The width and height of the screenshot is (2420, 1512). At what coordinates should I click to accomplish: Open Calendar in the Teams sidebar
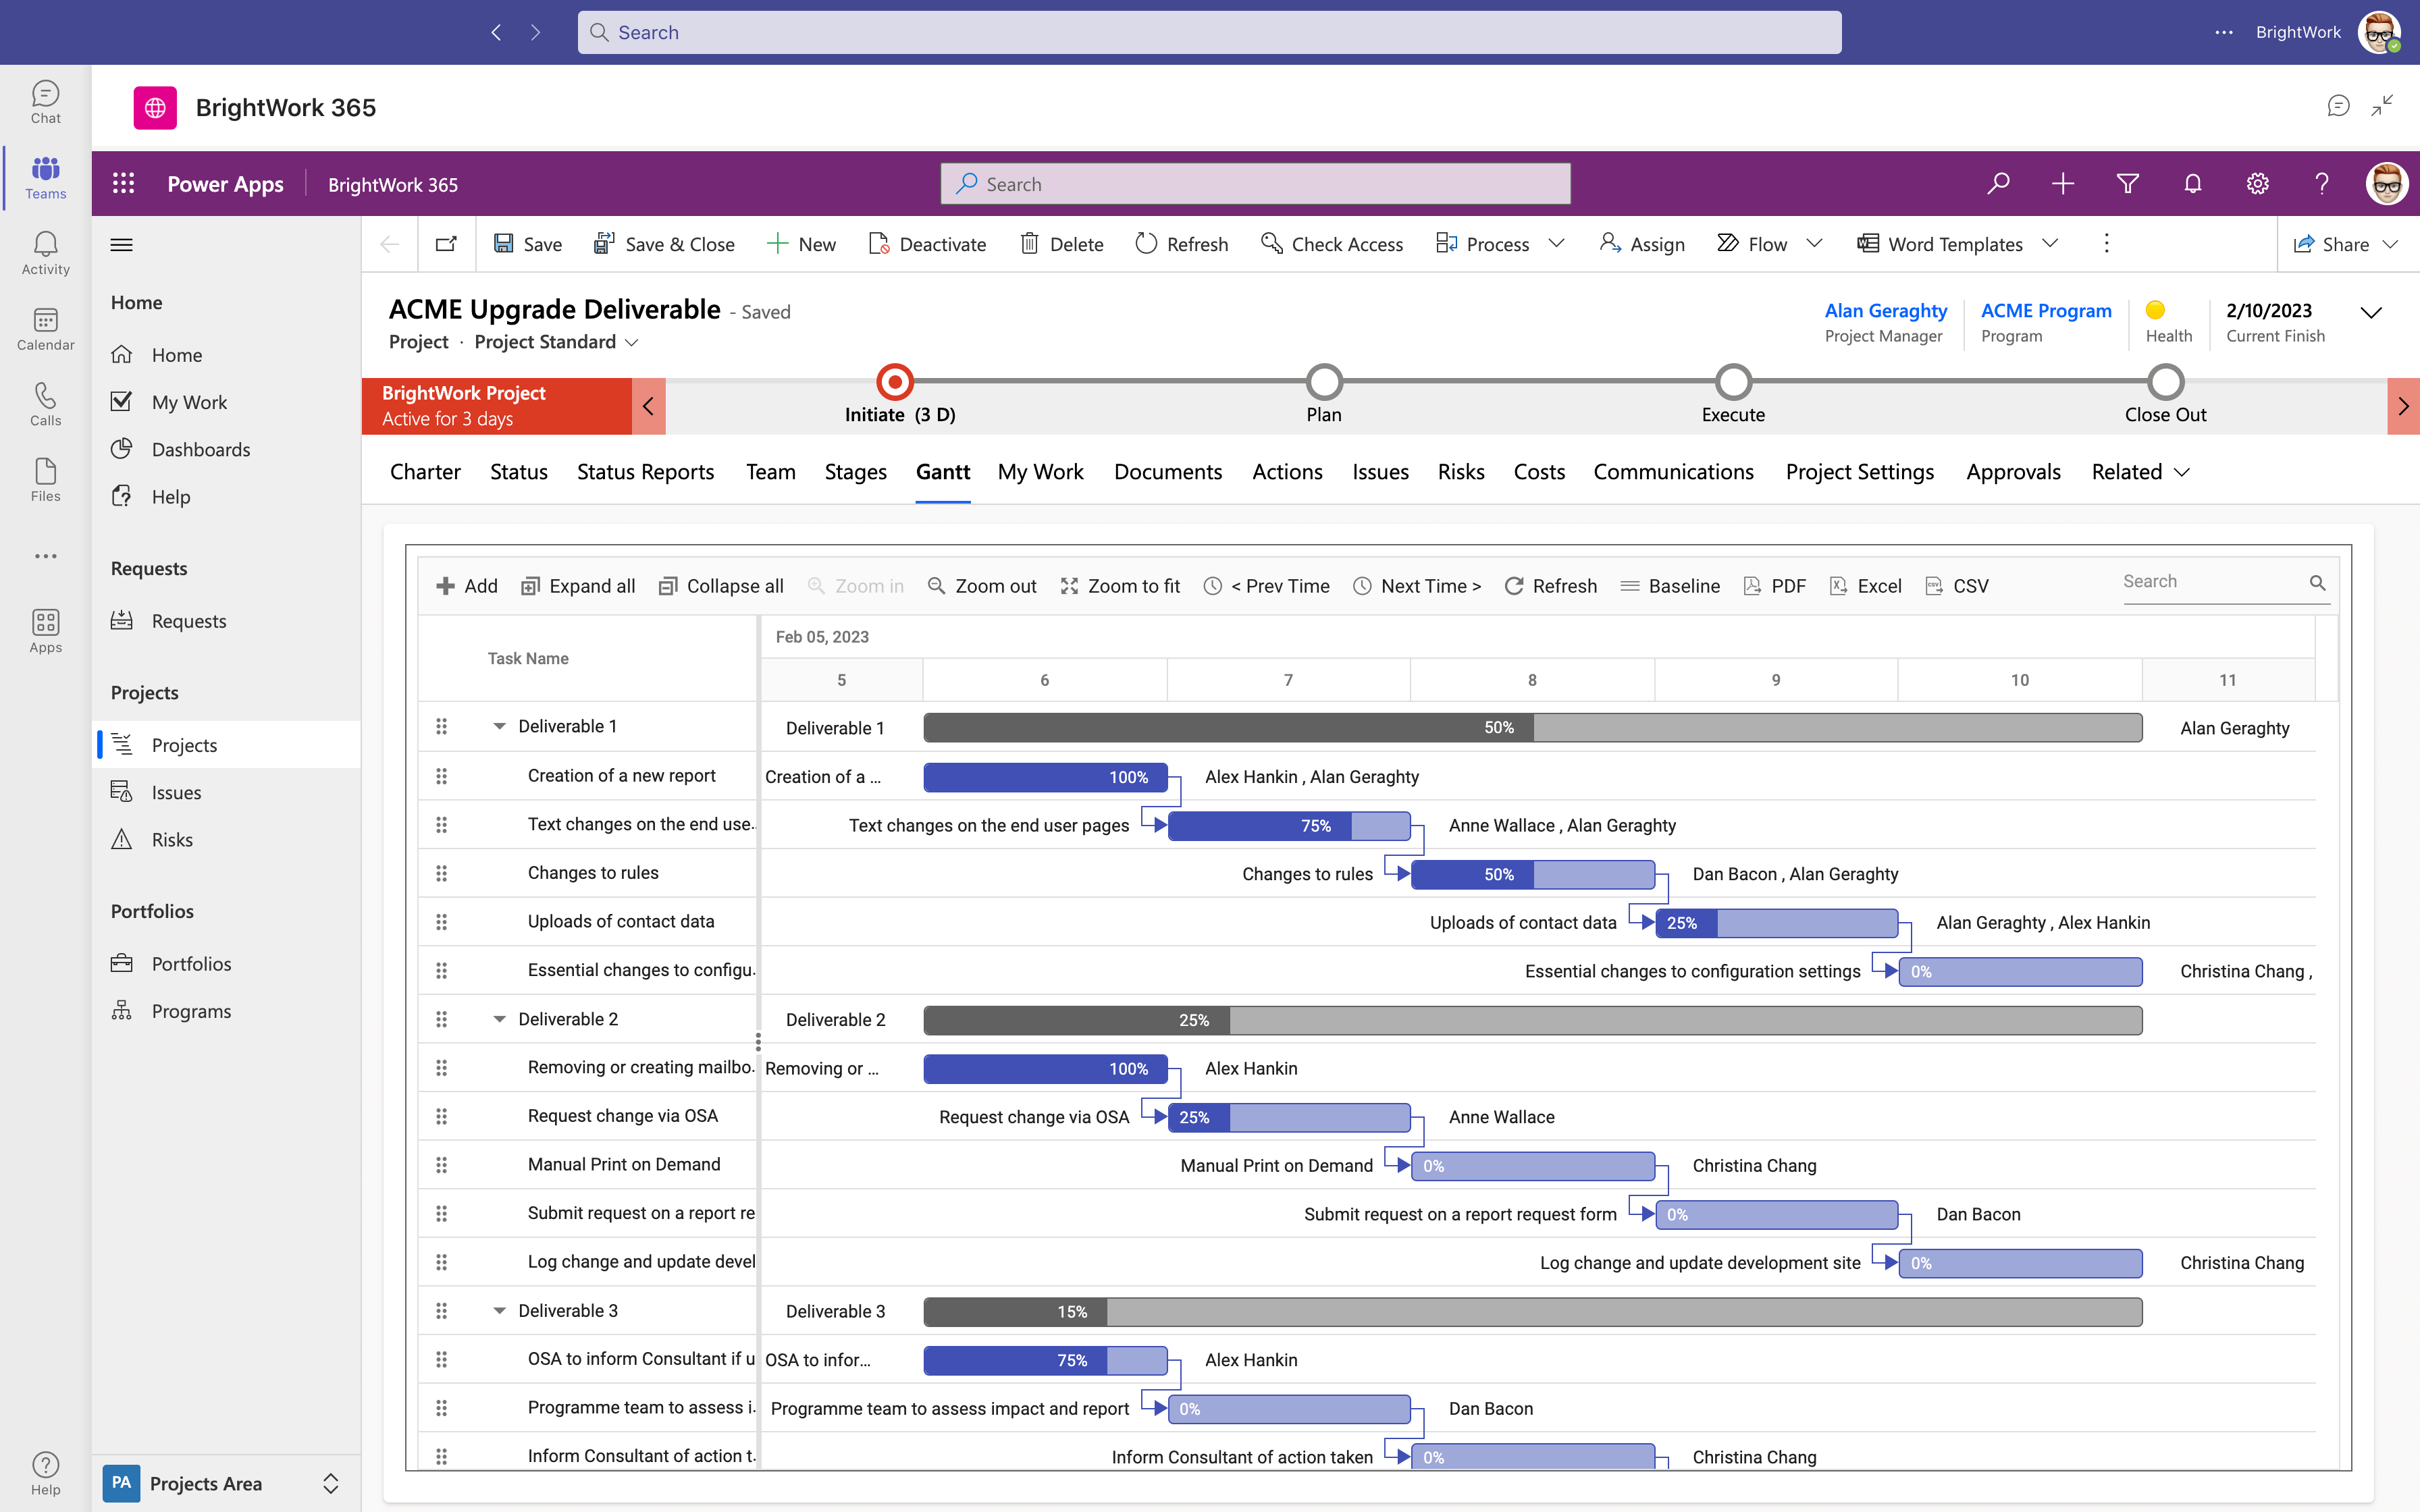45,329
